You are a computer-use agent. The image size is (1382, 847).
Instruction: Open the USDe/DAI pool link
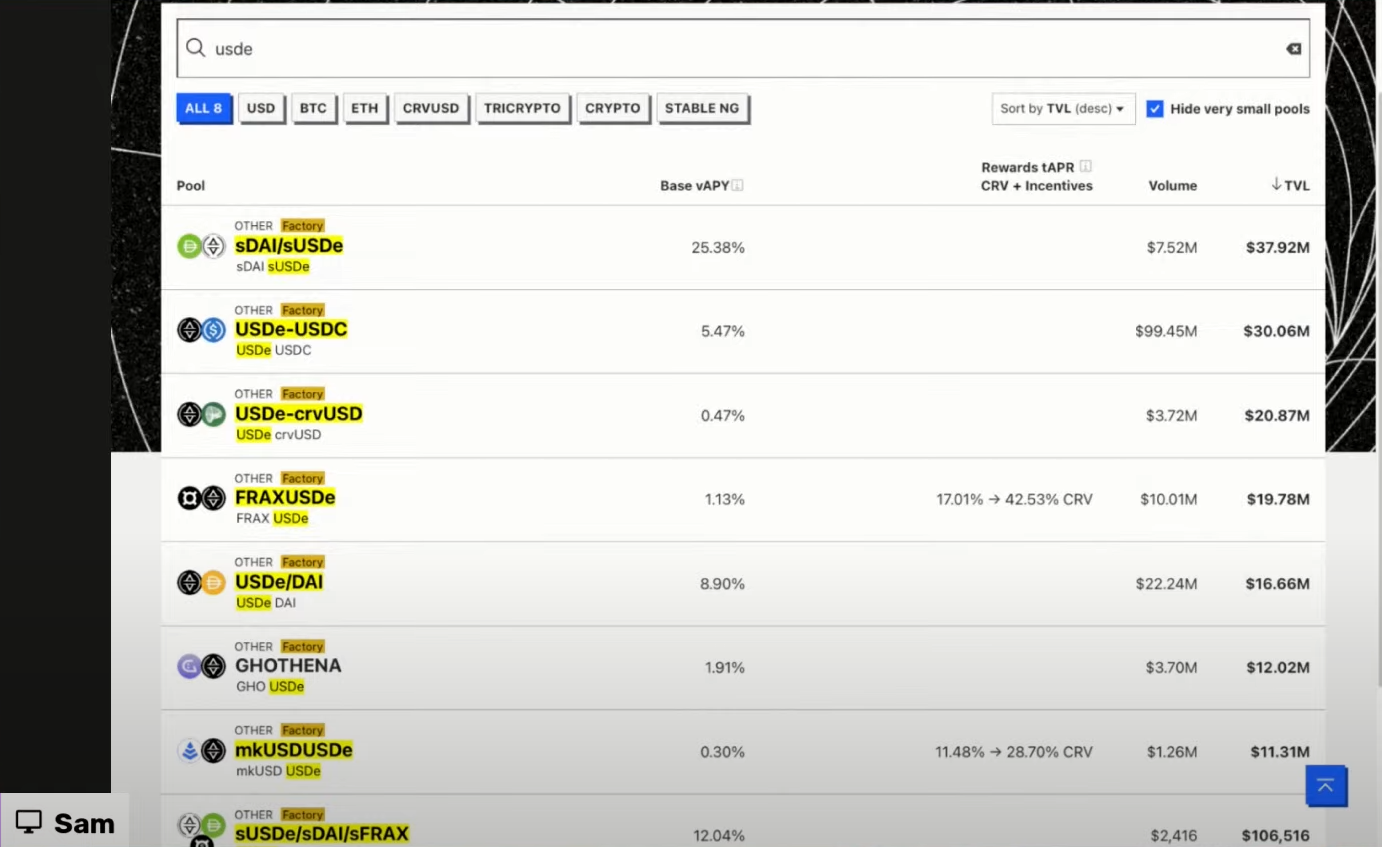[x=279, y=582]
